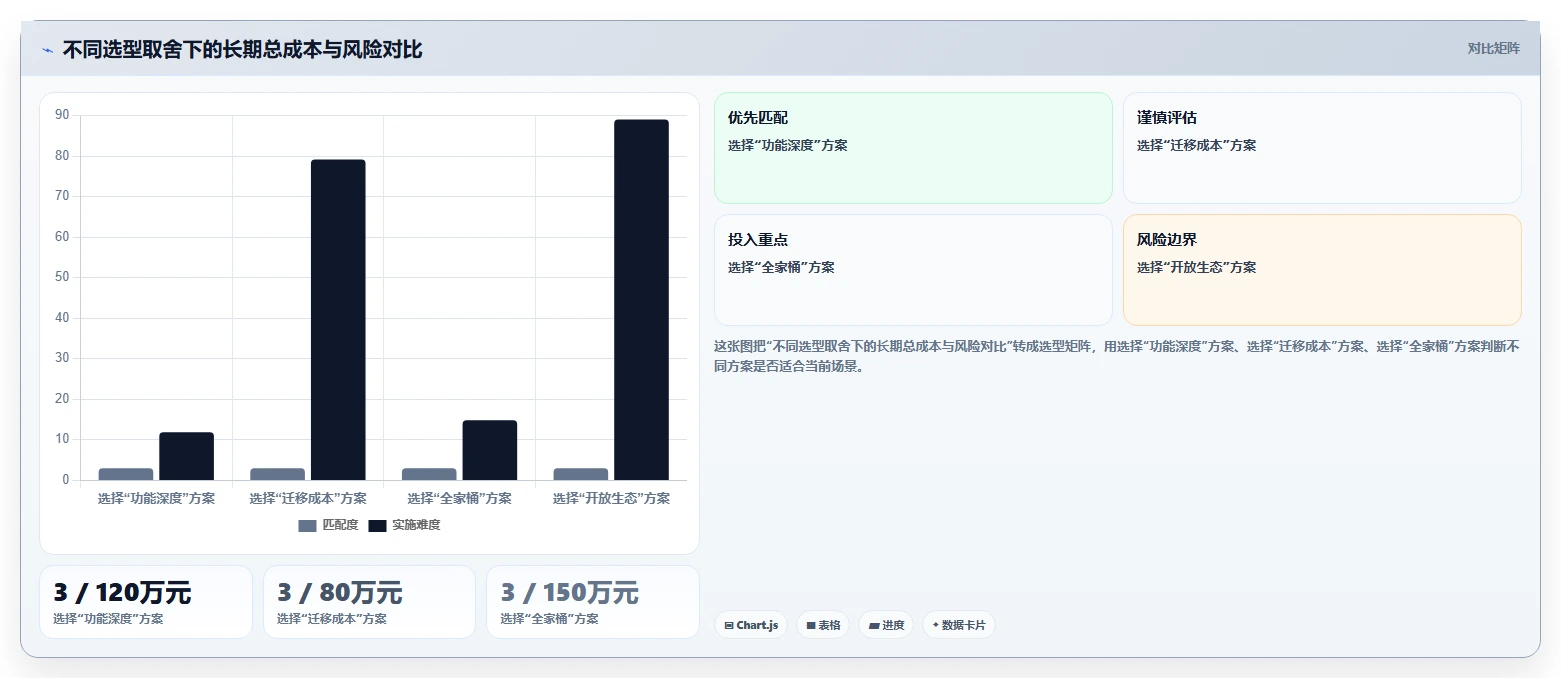
Task: Click the icon inside the 进度 chip
Action: click(874, 626)
